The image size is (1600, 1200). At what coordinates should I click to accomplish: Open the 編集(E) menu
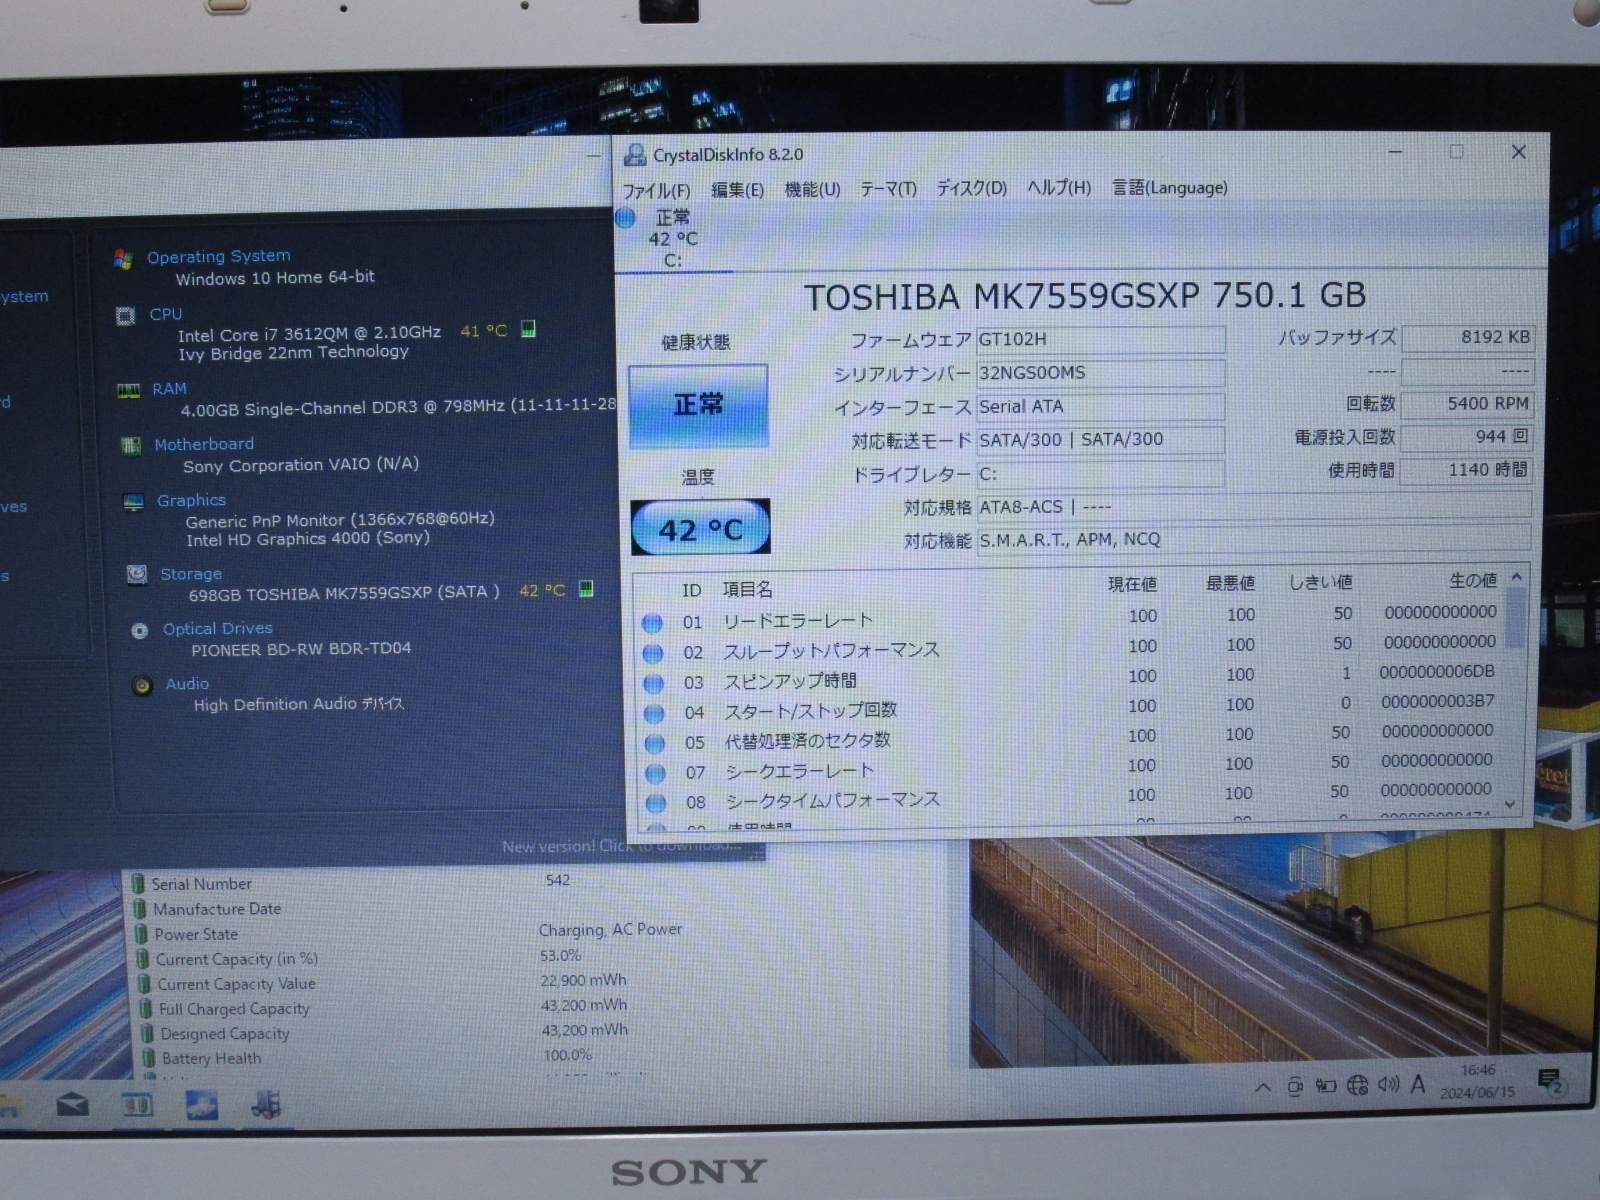pos(737,190)
